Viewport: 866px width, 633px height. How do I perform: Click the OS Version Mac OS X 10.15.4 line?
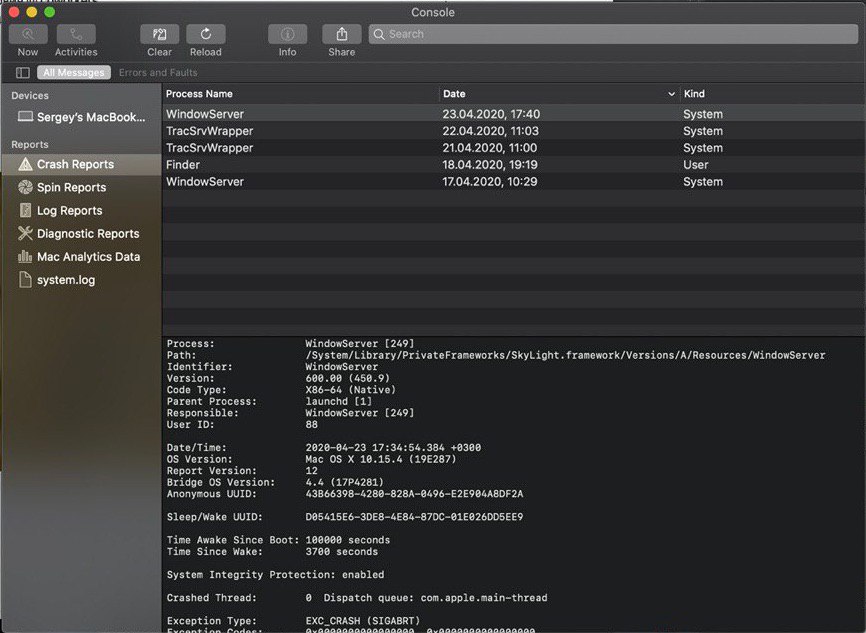point(311,459)
